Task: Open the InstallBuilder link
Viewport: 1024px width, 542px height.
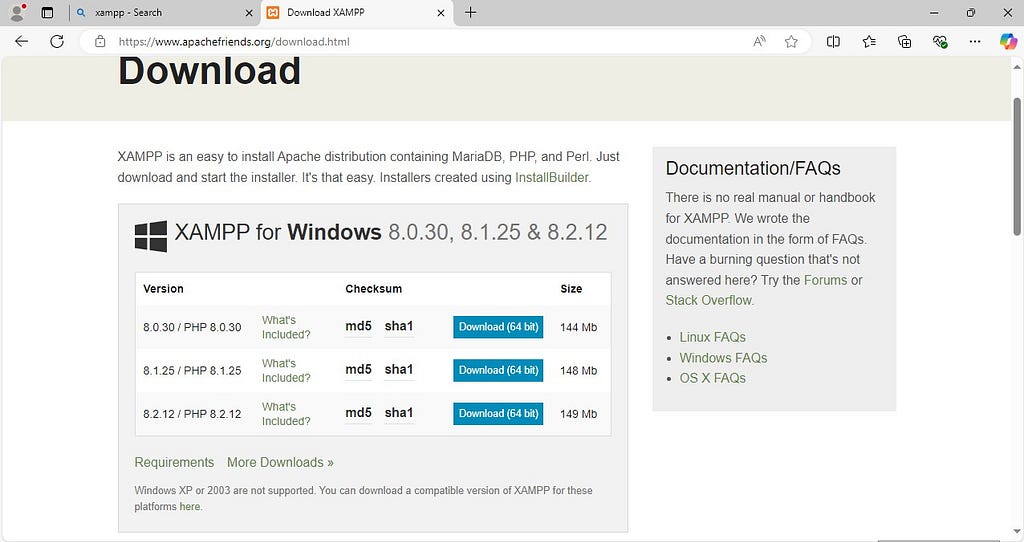Action: click(552, 178)
